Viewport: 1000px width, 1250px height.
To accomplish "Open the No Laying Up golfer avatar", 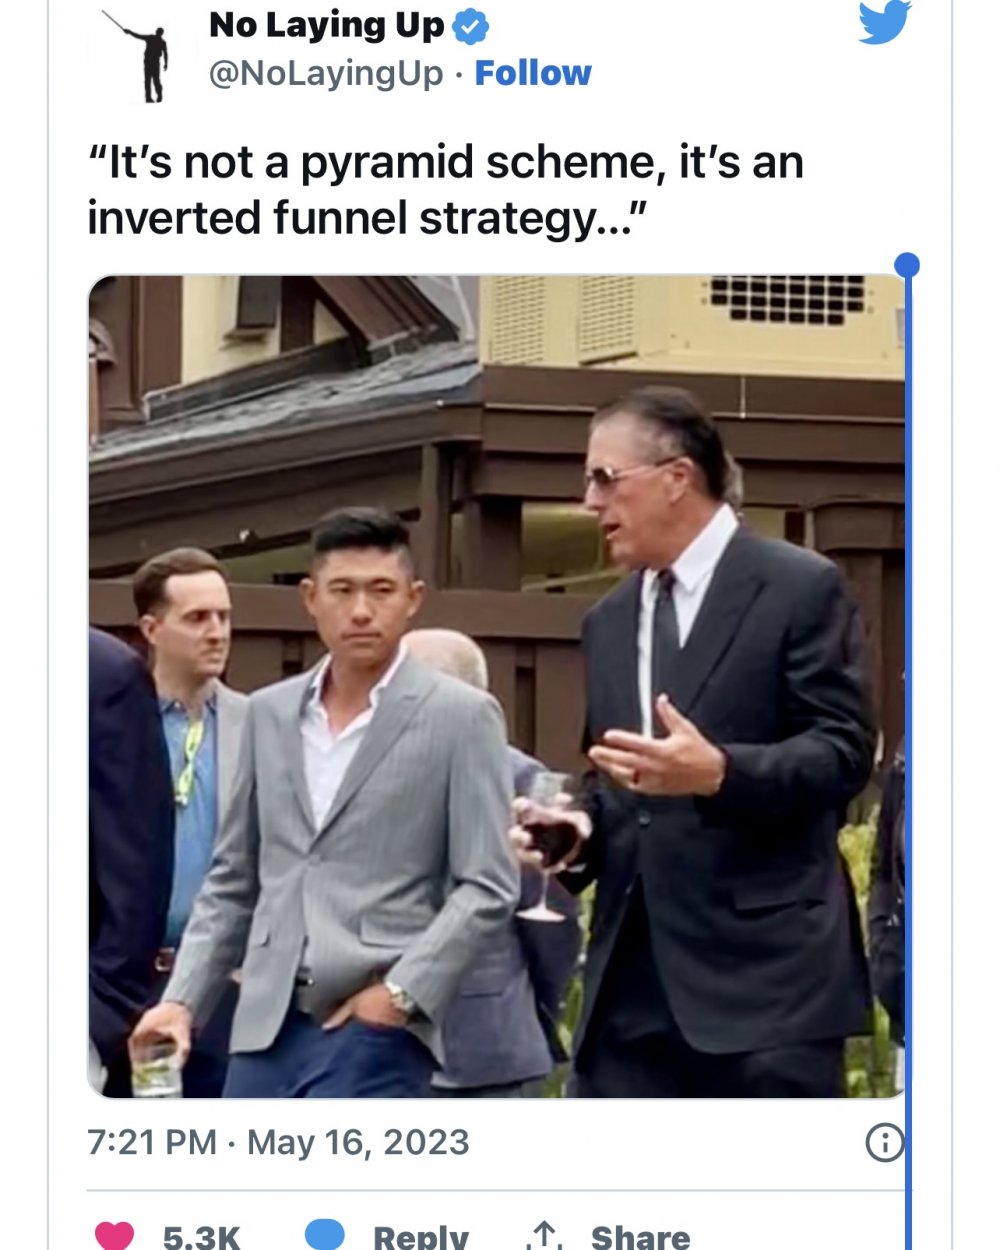I will click(x=142, y=55).
